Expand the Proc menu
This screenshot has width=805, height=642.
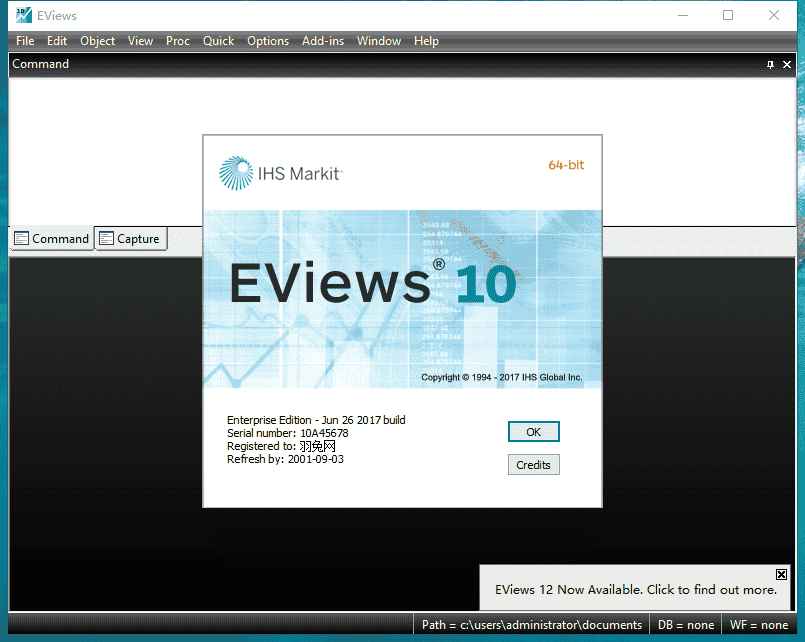(178, 41)
